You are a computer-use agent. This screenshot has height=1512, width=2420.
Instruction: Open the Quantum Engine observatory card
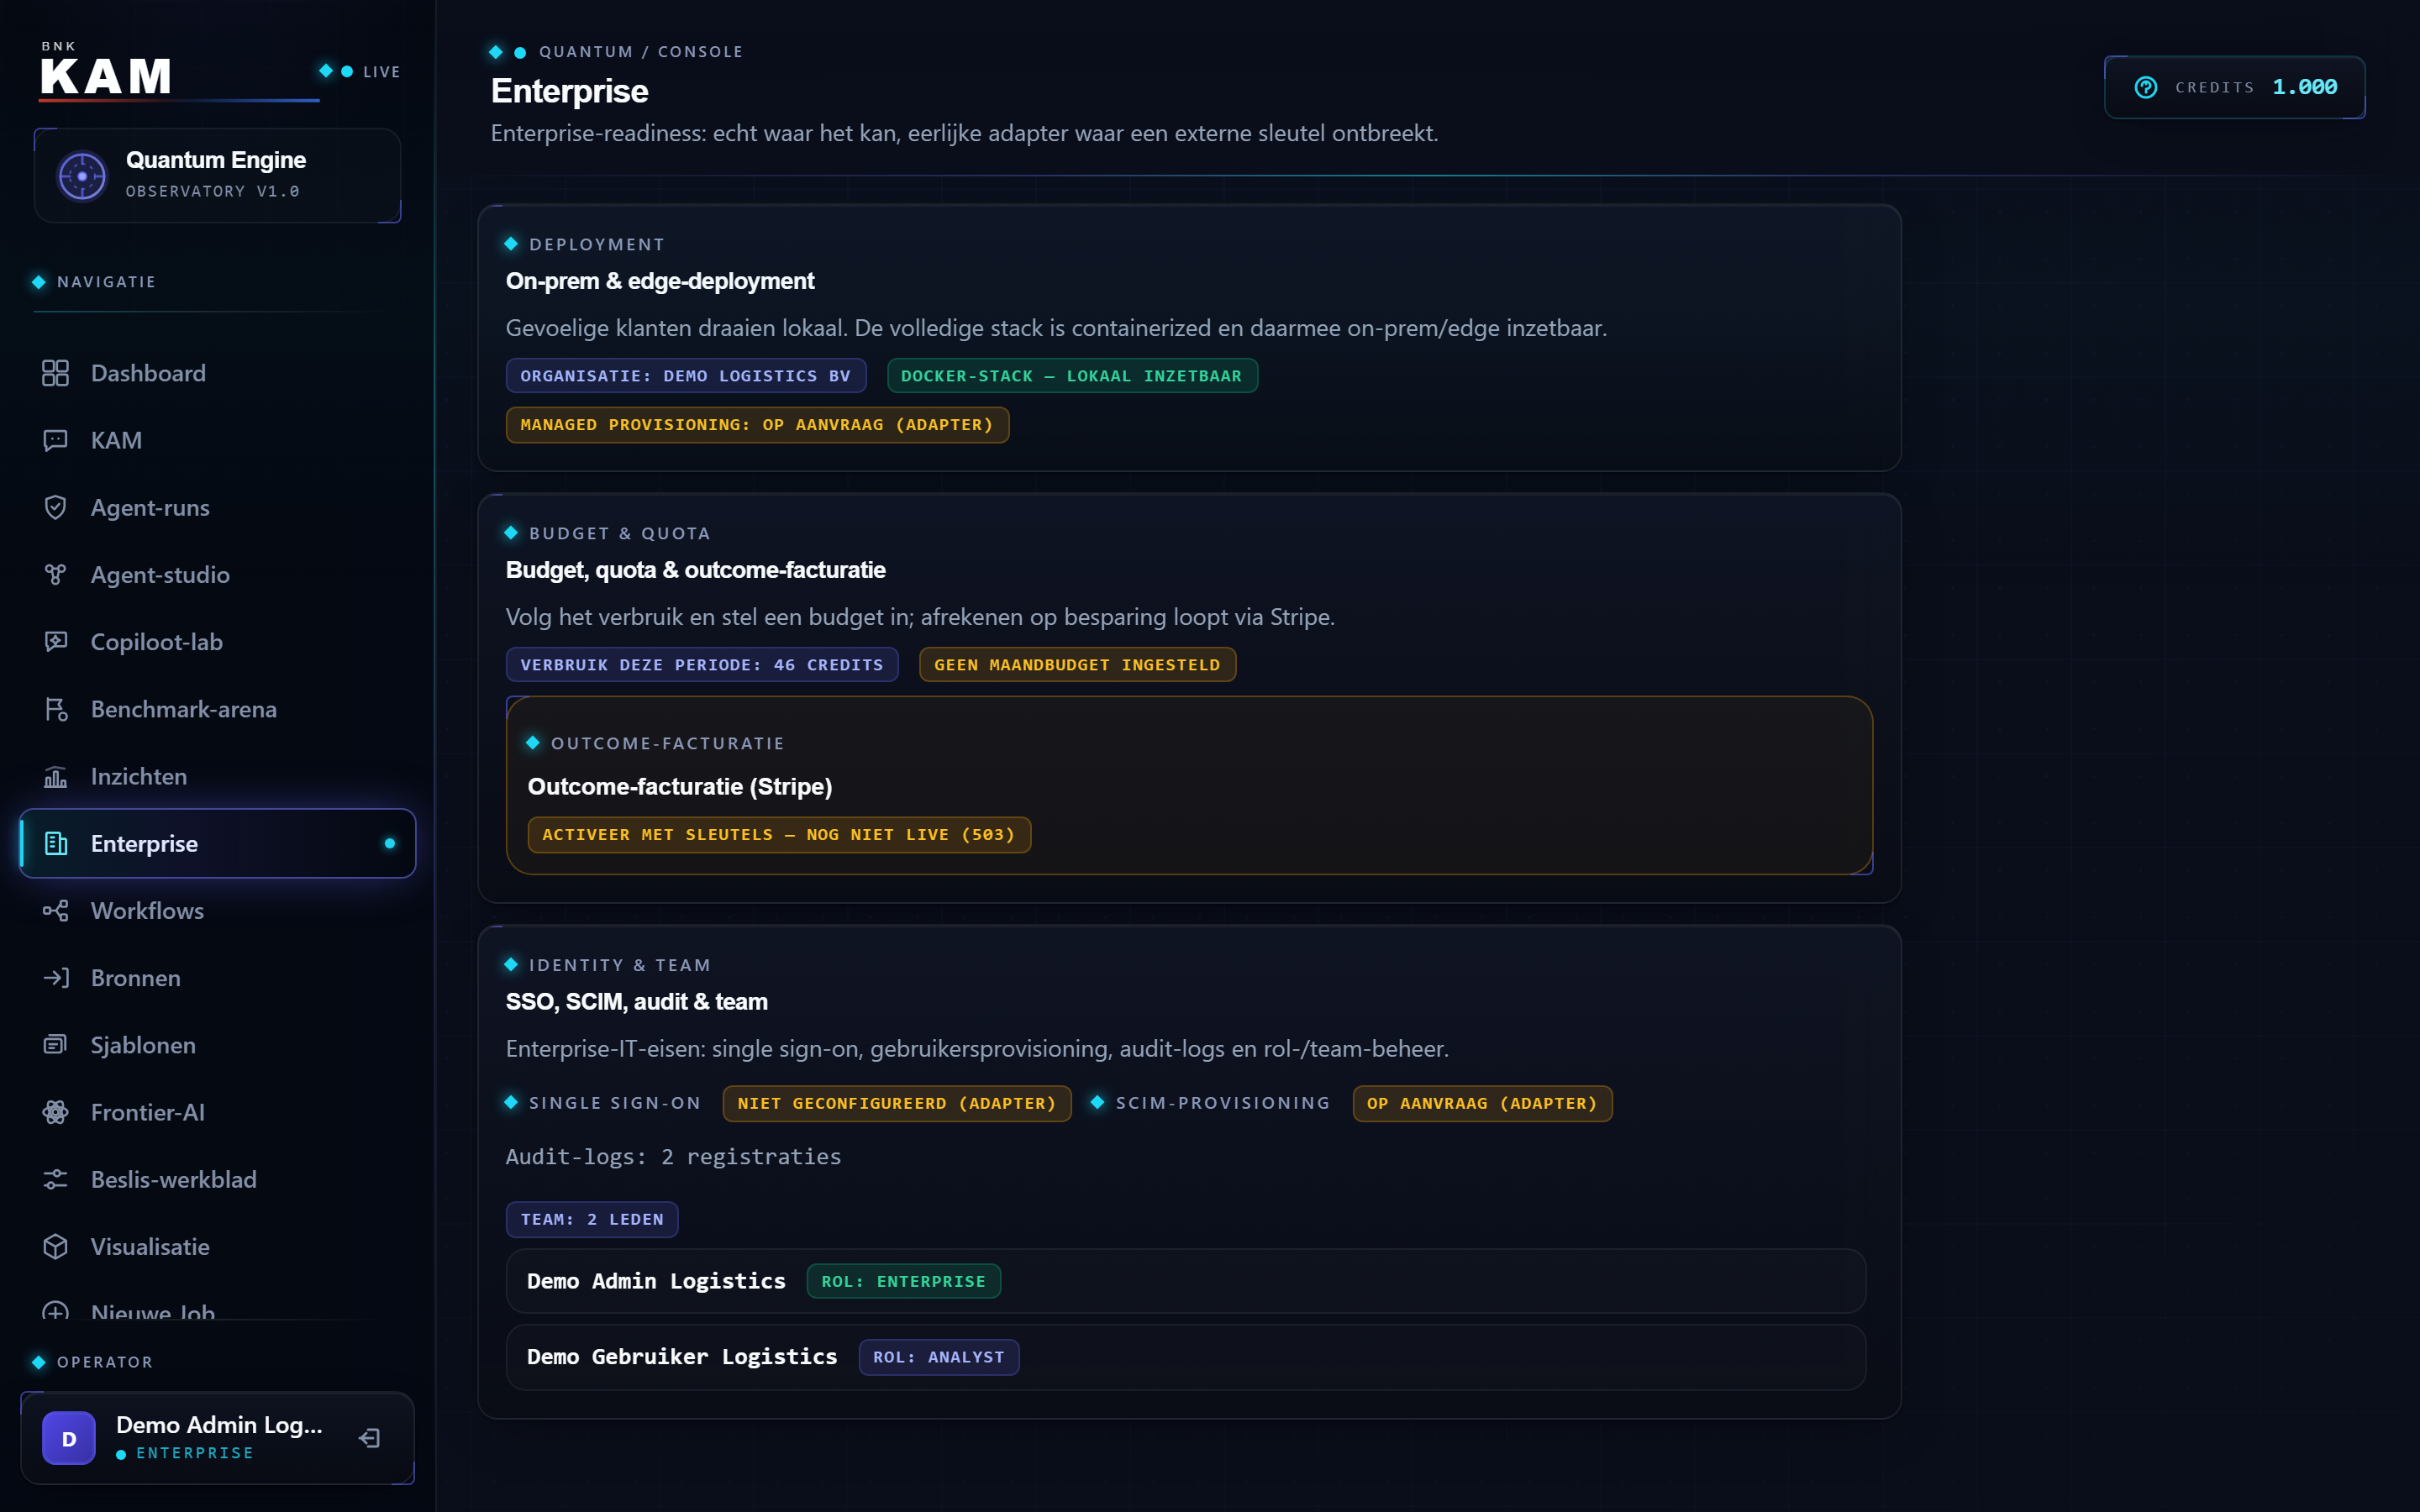pos(217,175)
